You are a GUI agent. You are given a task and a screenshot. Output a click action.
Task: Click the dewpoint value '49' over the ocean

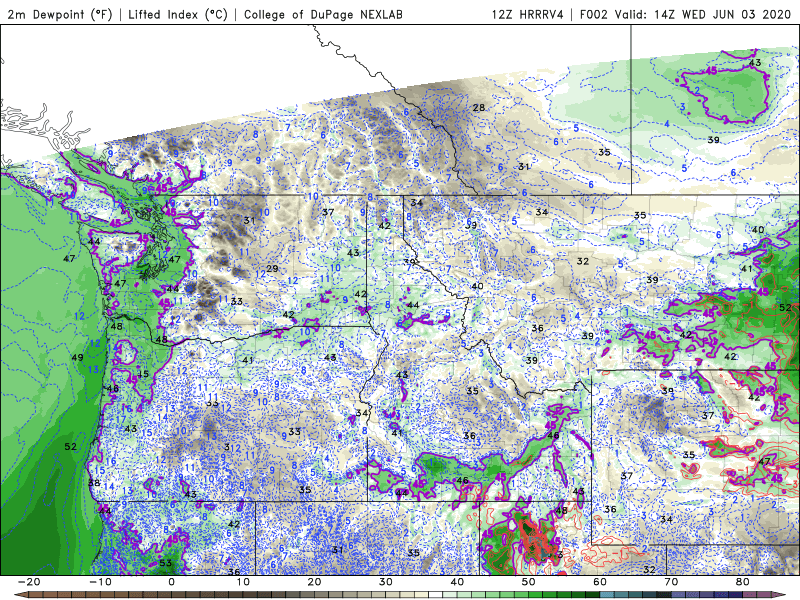point(77,357)
